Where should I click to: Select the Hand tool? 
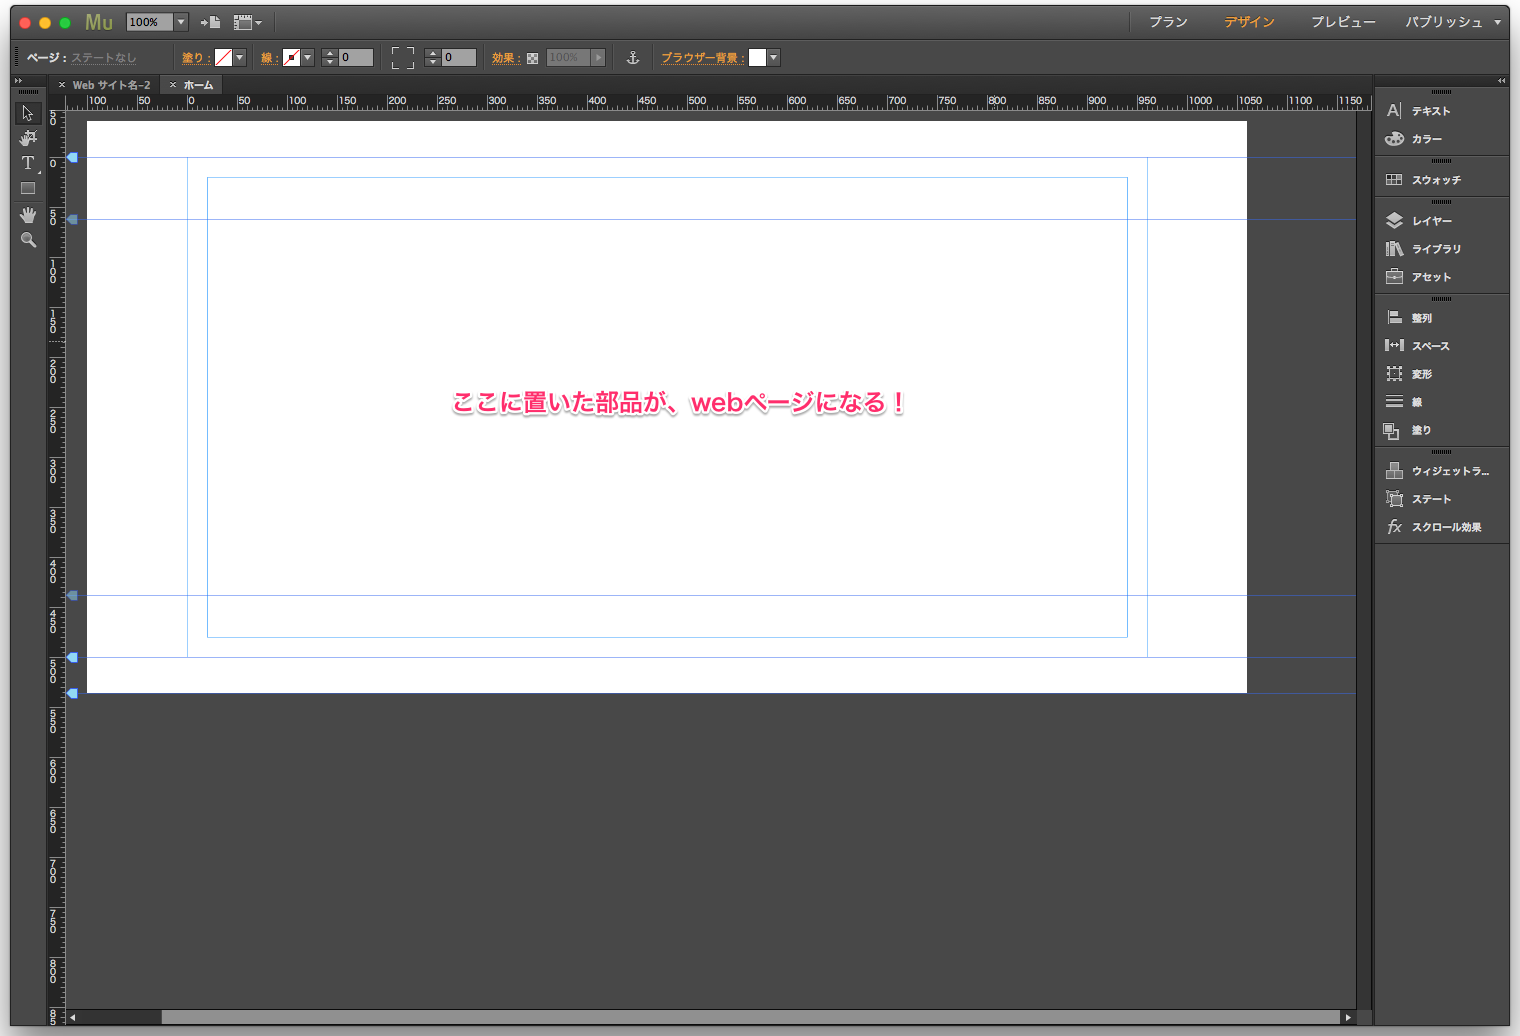(27, 214)
